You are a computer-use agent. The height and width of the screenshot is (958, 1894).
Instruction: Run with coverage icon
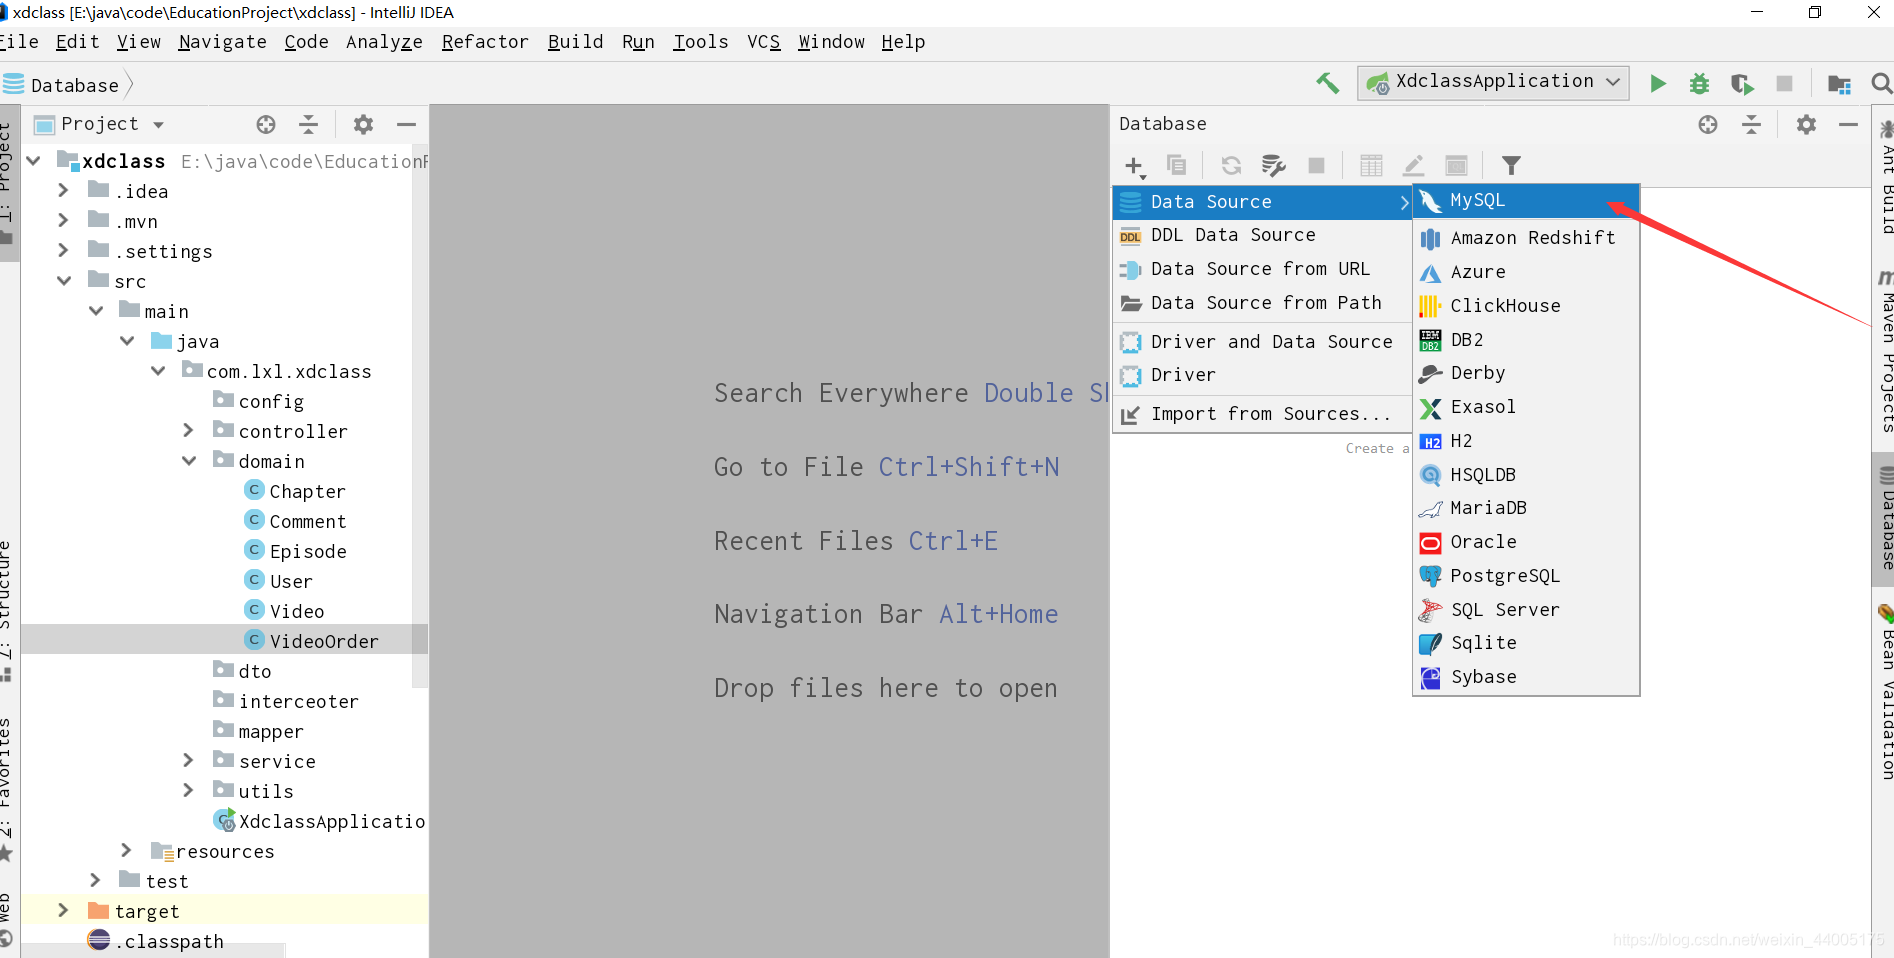(1741, 83)
